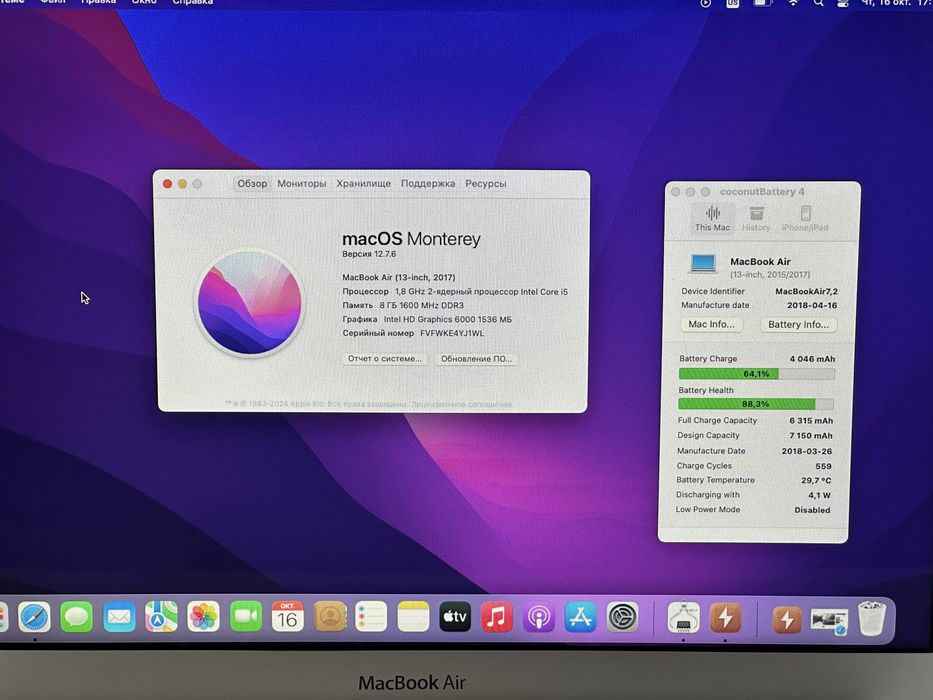Launch Messages from the Dock

tap(76, 617)
